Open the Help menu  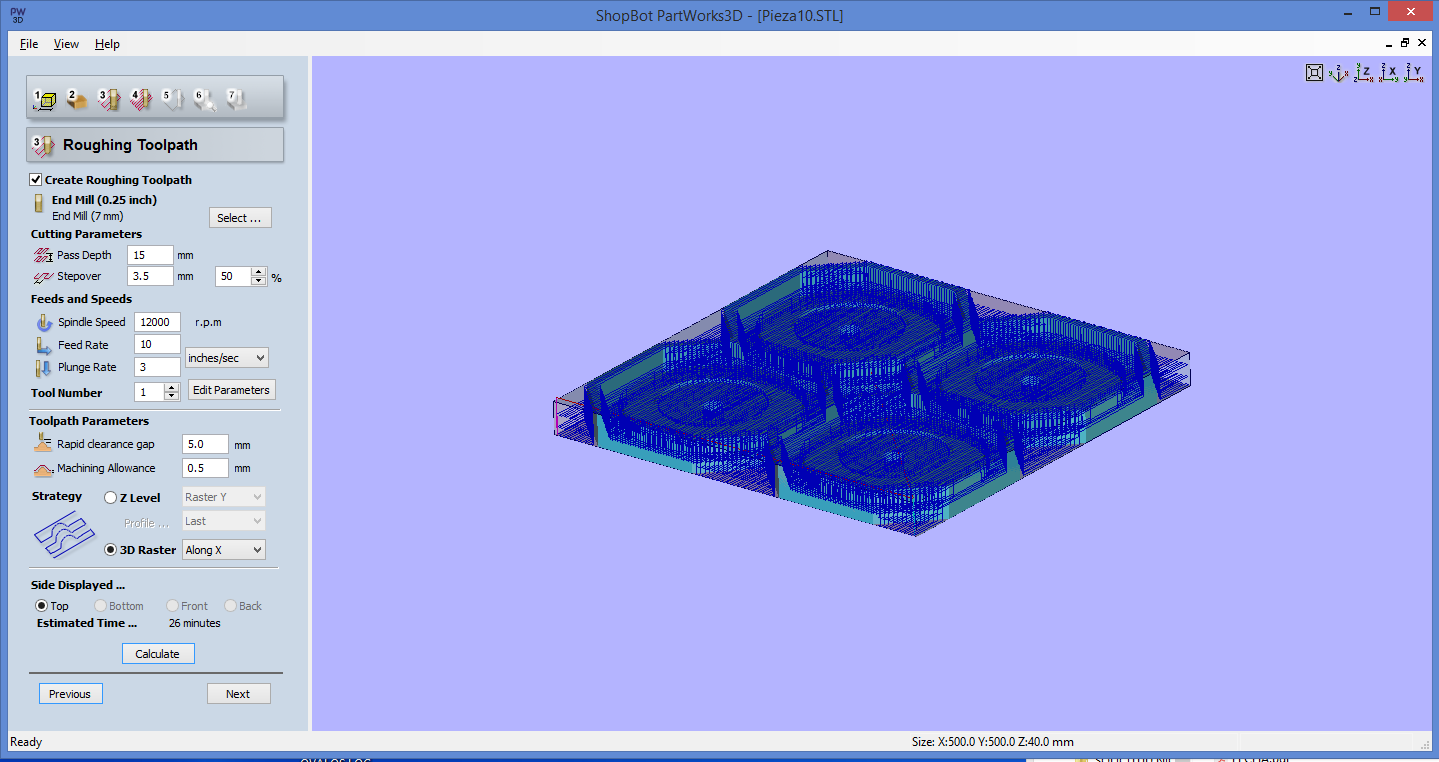tap(107, 44)
